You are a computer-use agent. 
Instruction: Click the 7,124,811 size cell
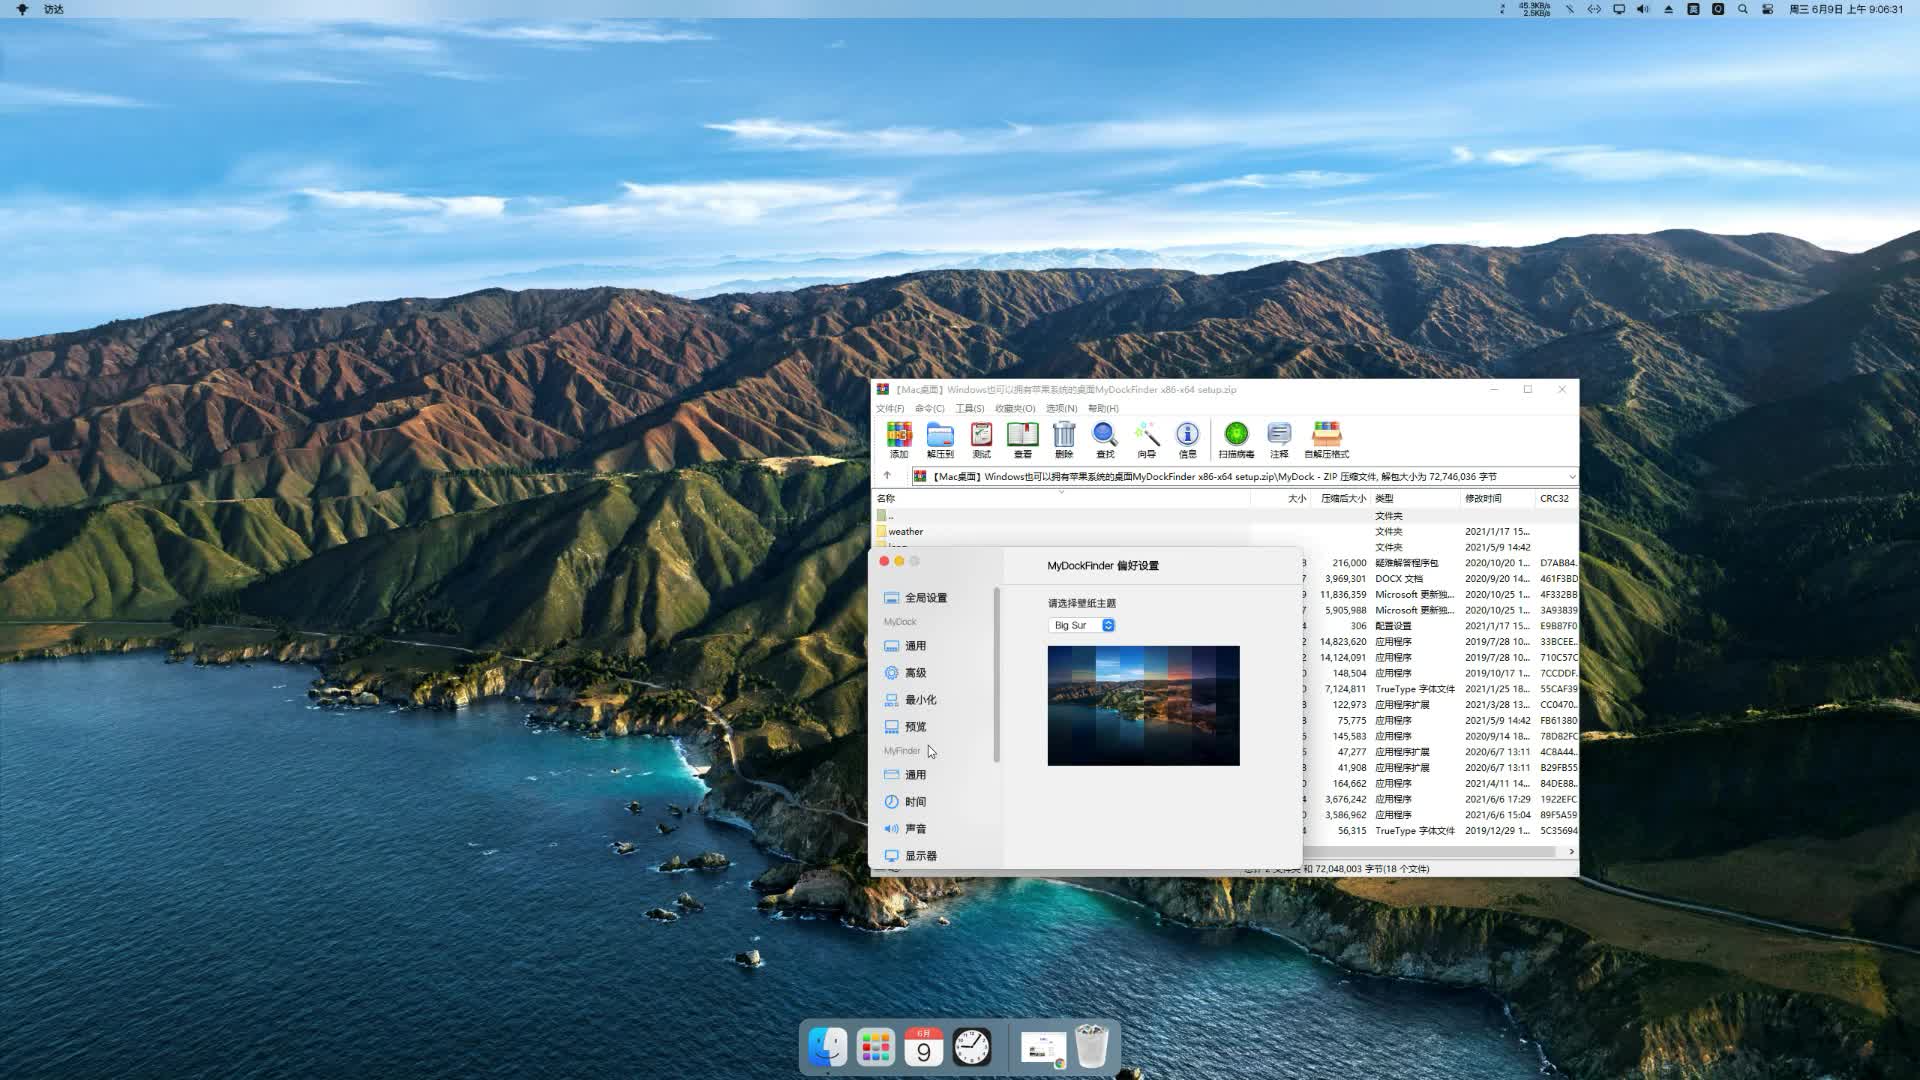1345,689
